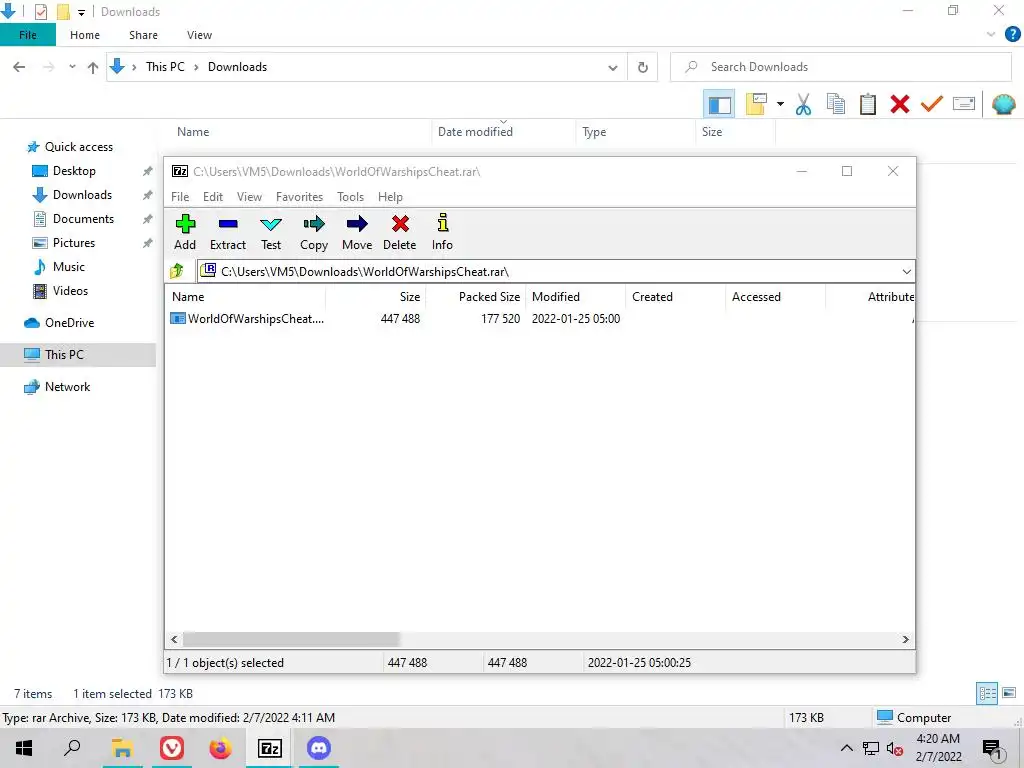Click the shell globe icon in Explorer toolbar

point(1004,104)
